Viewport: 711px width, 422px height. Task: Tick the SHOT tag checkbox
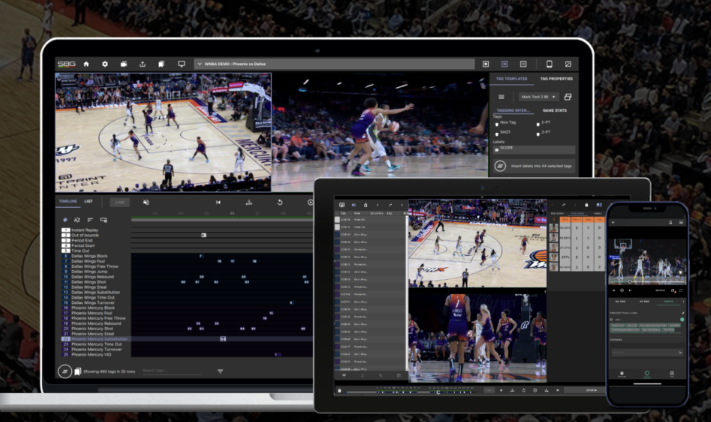pos(497,133)
